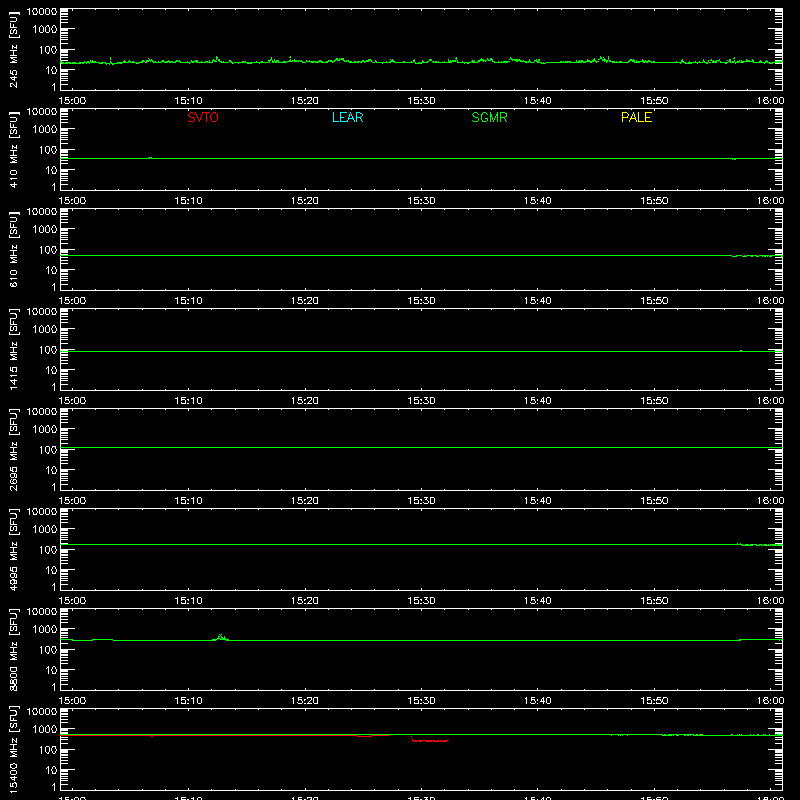Click the red dropped trace segment in 15400 MHz plot
800x800 pixels.
[x=430, y=740]
